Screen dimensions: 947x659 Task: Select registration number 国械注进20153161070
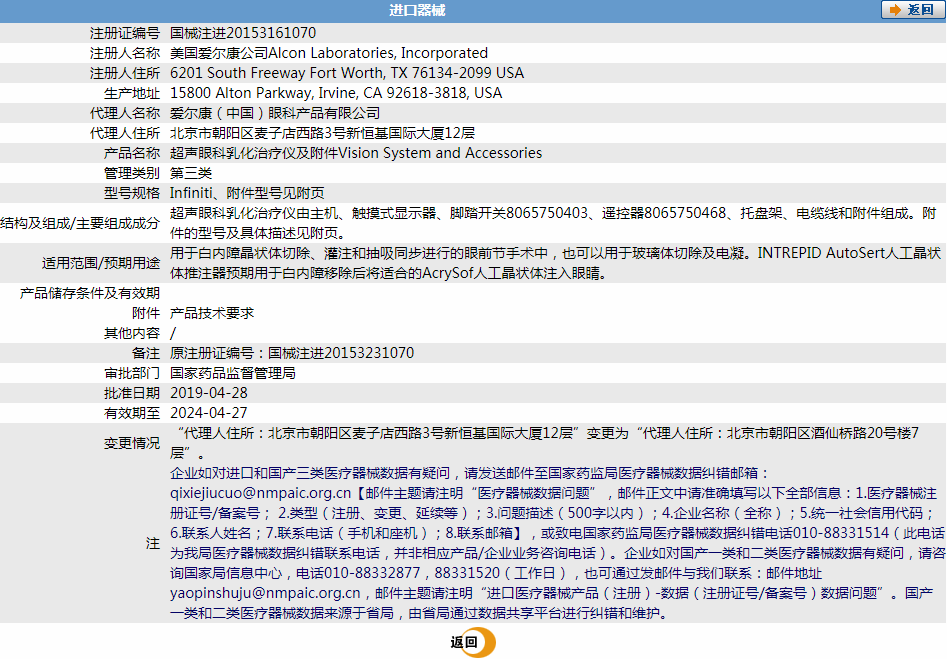[x=243, y=33]
